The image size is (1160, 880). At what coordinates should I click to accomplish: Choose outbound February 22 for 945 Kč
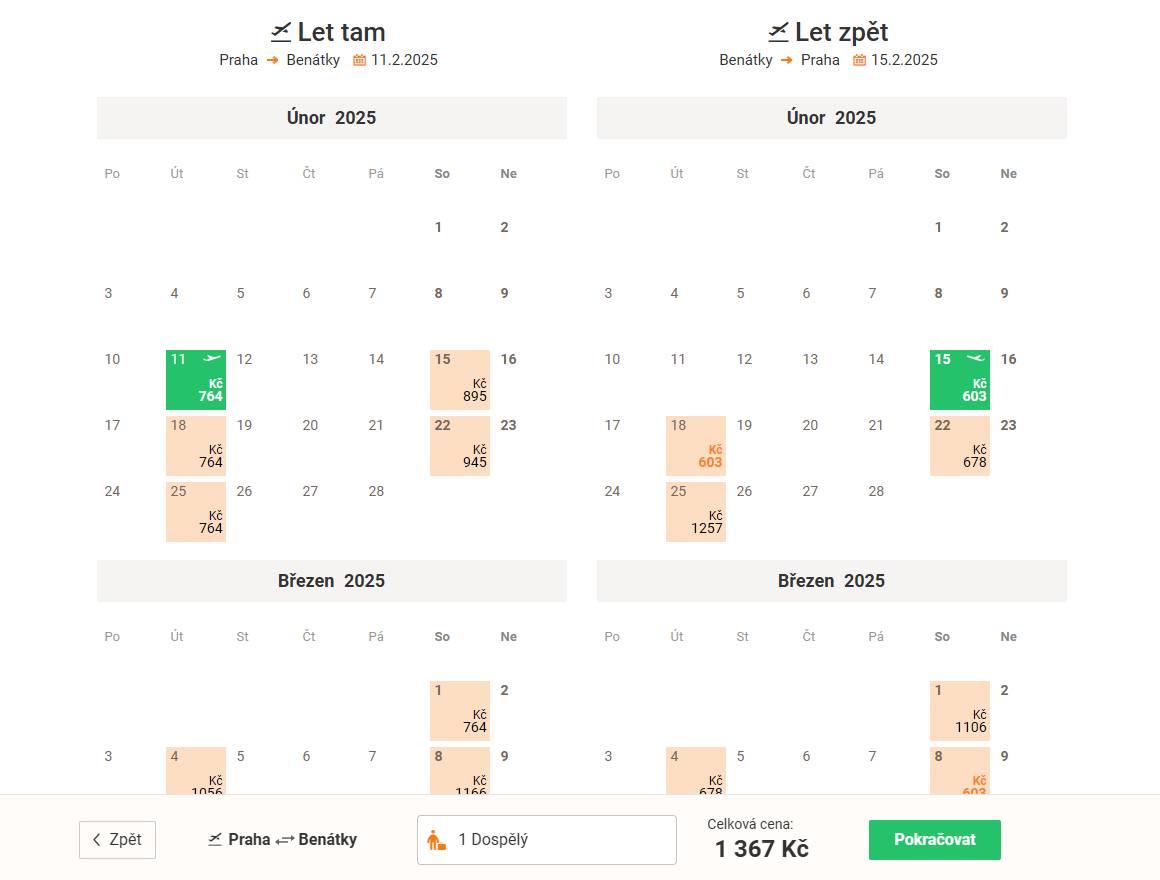coord(460,446)
